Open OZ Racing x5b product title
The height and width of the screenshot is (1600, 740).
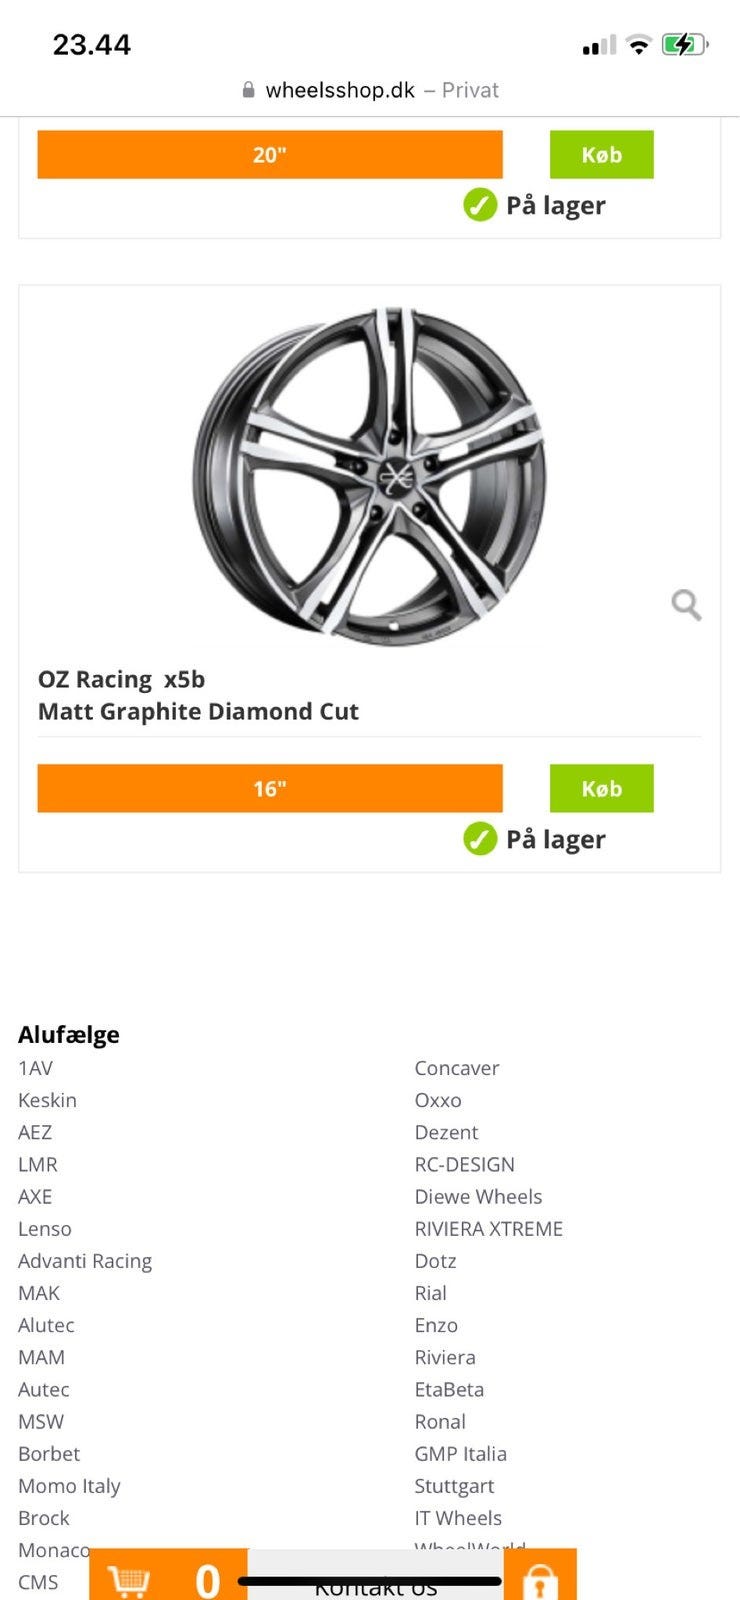tap(198, 695)
